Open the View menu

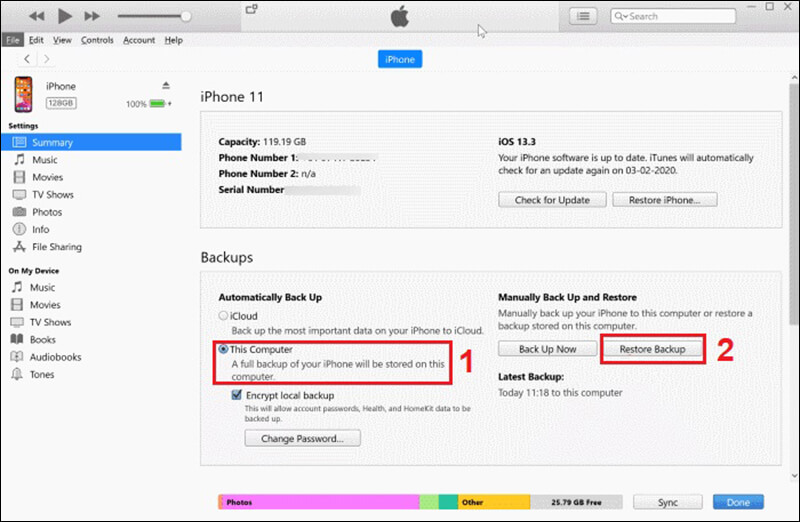[x=62, y=40]
